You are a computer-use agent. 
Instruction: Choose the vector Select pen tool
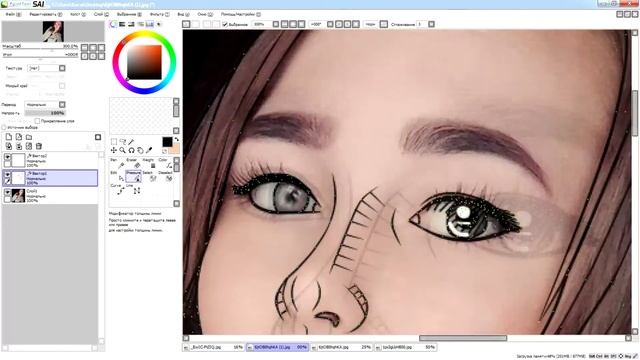(149, 176)
